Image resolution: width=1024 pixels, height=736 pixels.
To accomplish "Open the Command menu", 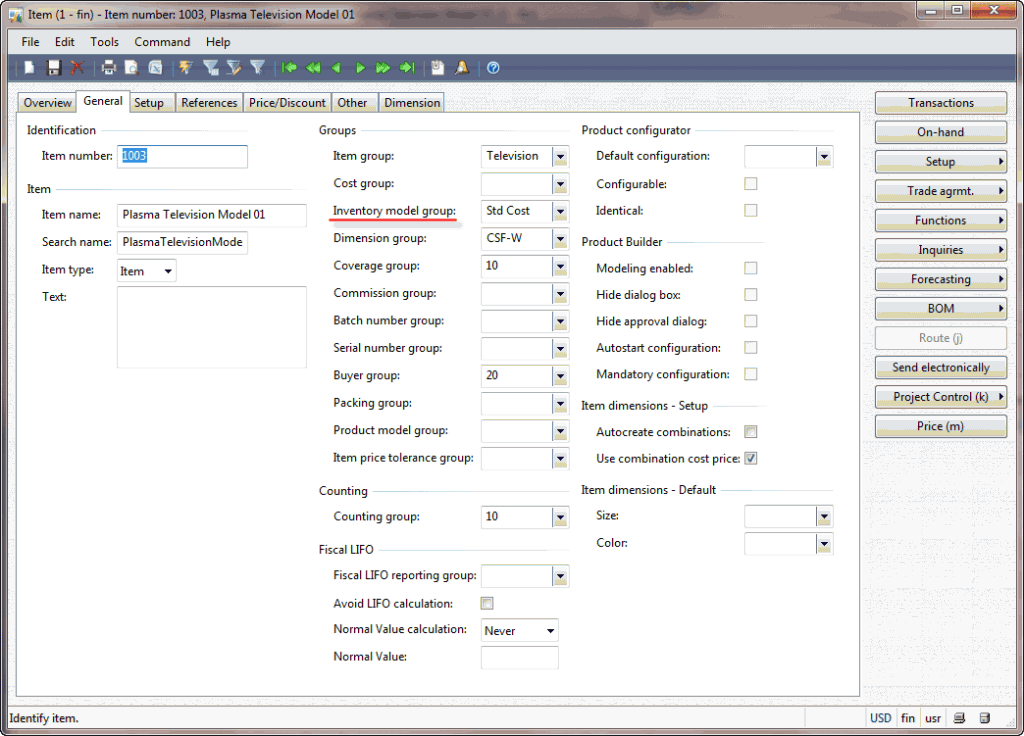I will pyautogui.click(x=162, y=42).
